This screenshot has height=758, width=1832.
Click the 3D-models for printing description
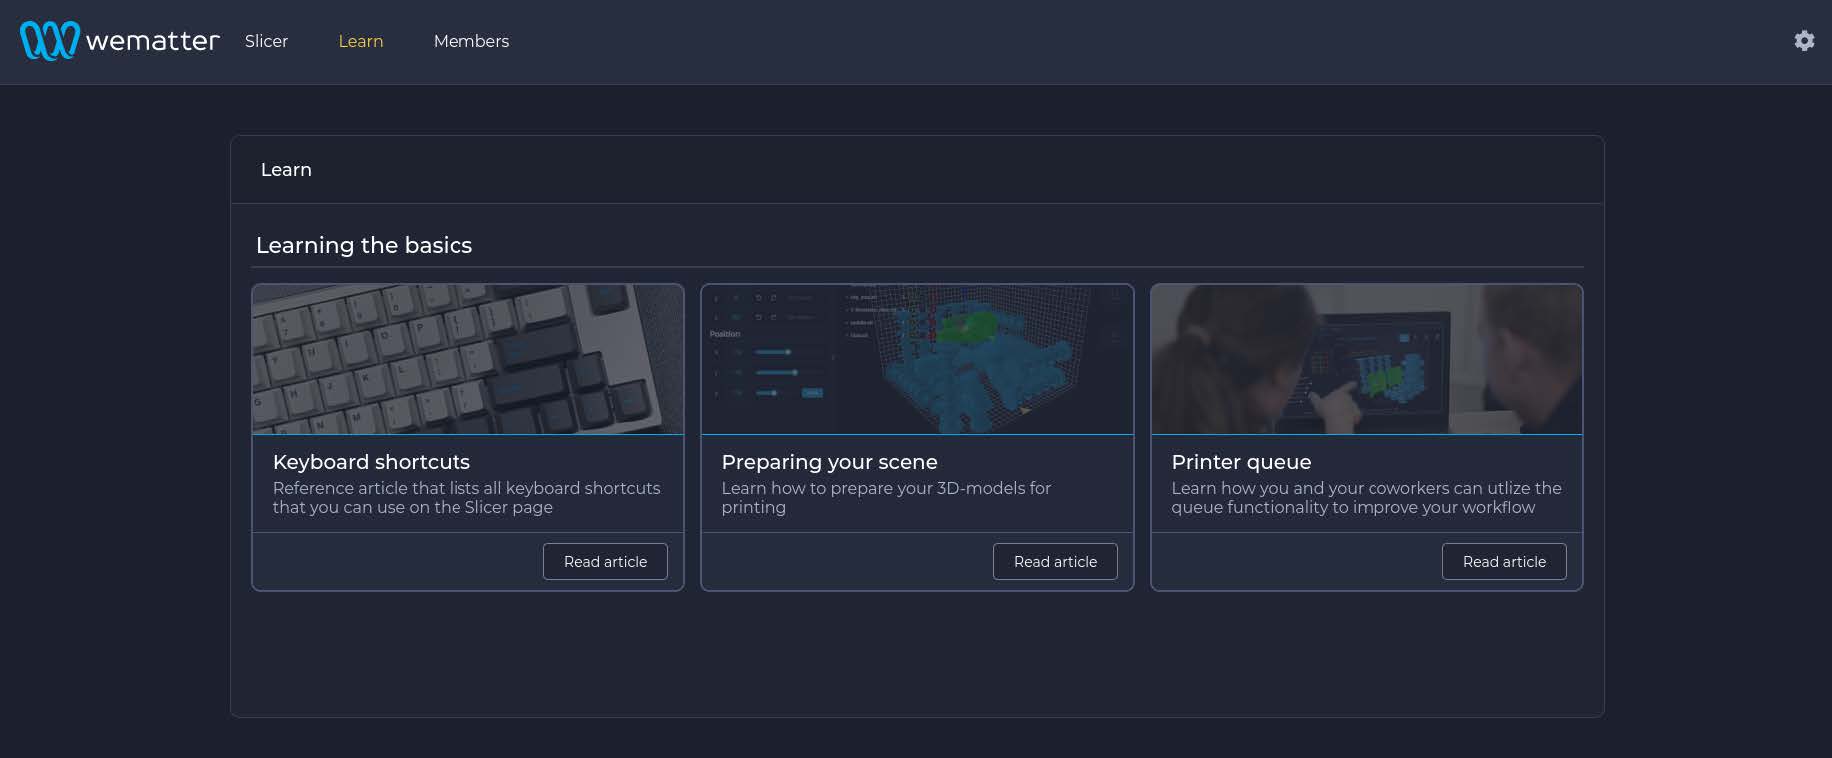[x=885, y=498]
